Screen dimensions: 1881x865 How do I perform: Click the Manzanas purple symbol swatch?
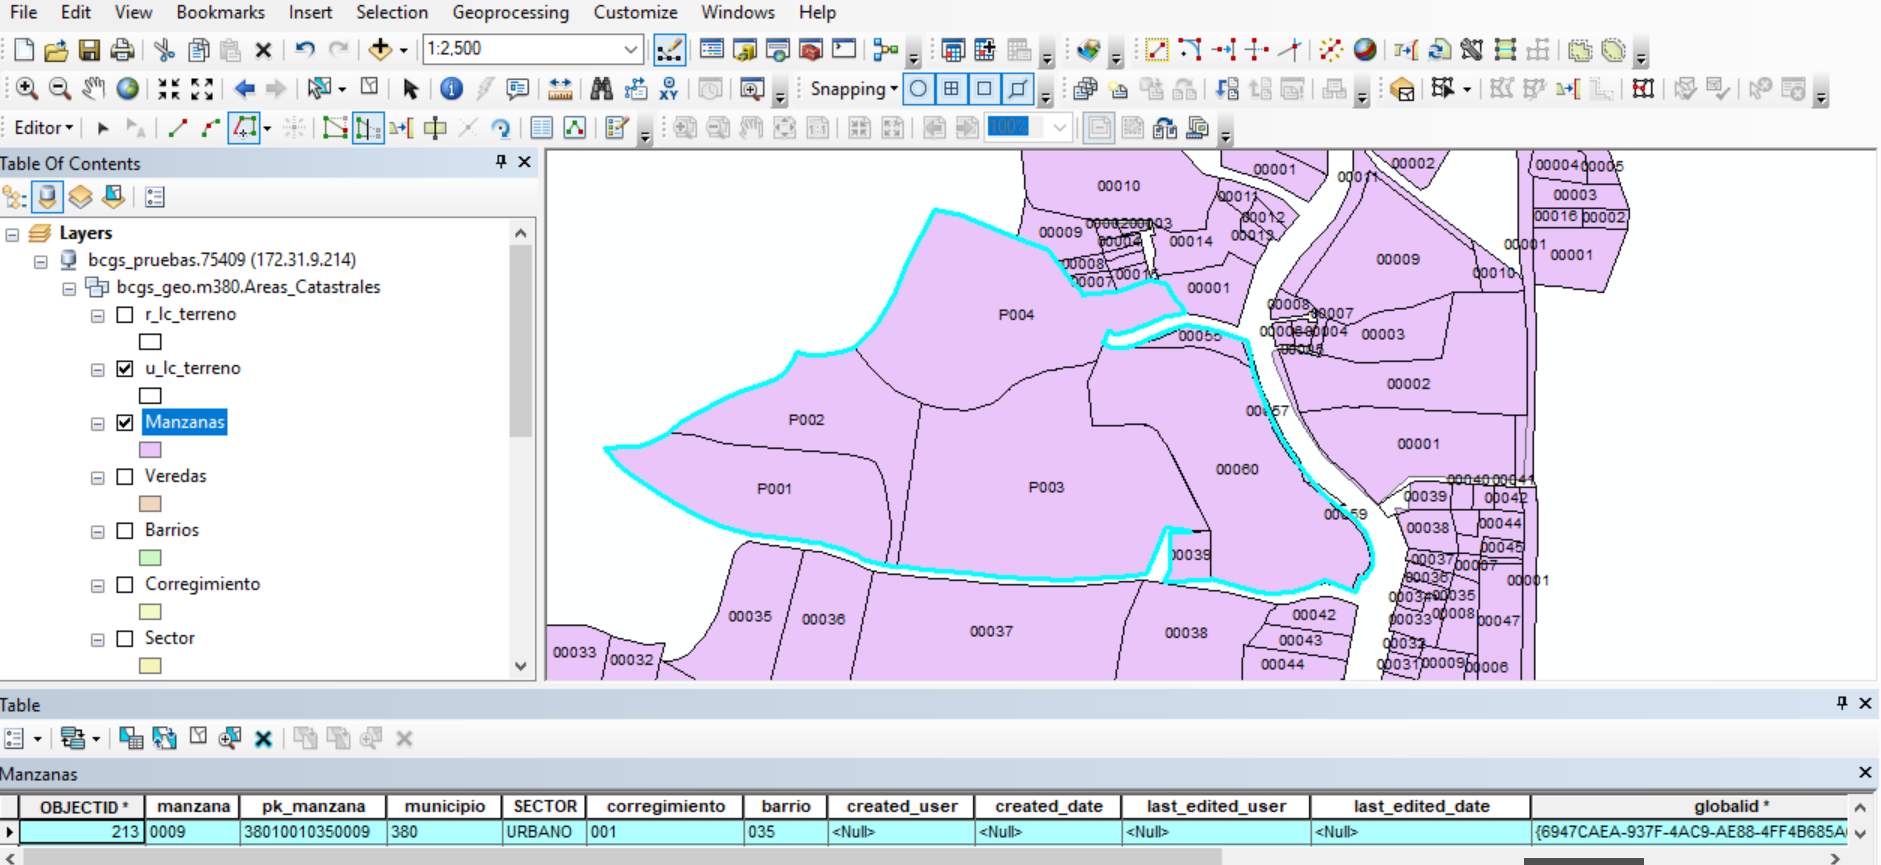(150, 450)
